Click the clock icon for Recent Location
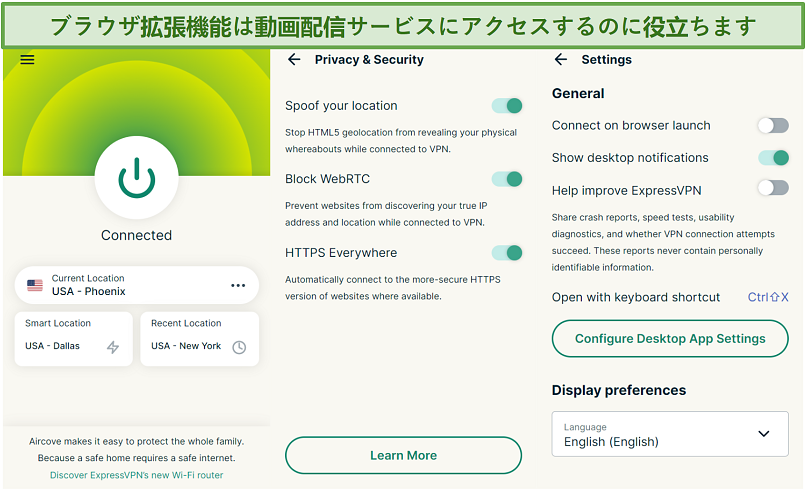The image size is (806, 501). pyautogui.click(x=239, y=347)
